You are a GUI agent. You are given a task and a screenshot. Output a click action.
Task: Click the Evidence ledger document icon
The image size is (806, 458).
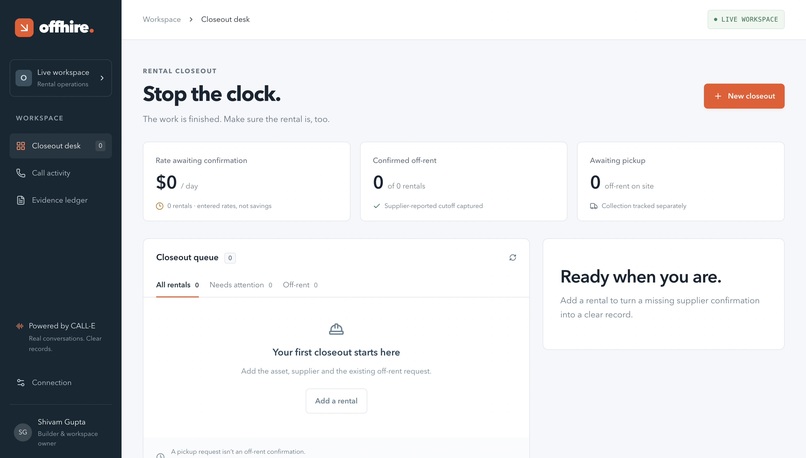tap(21, 200)
